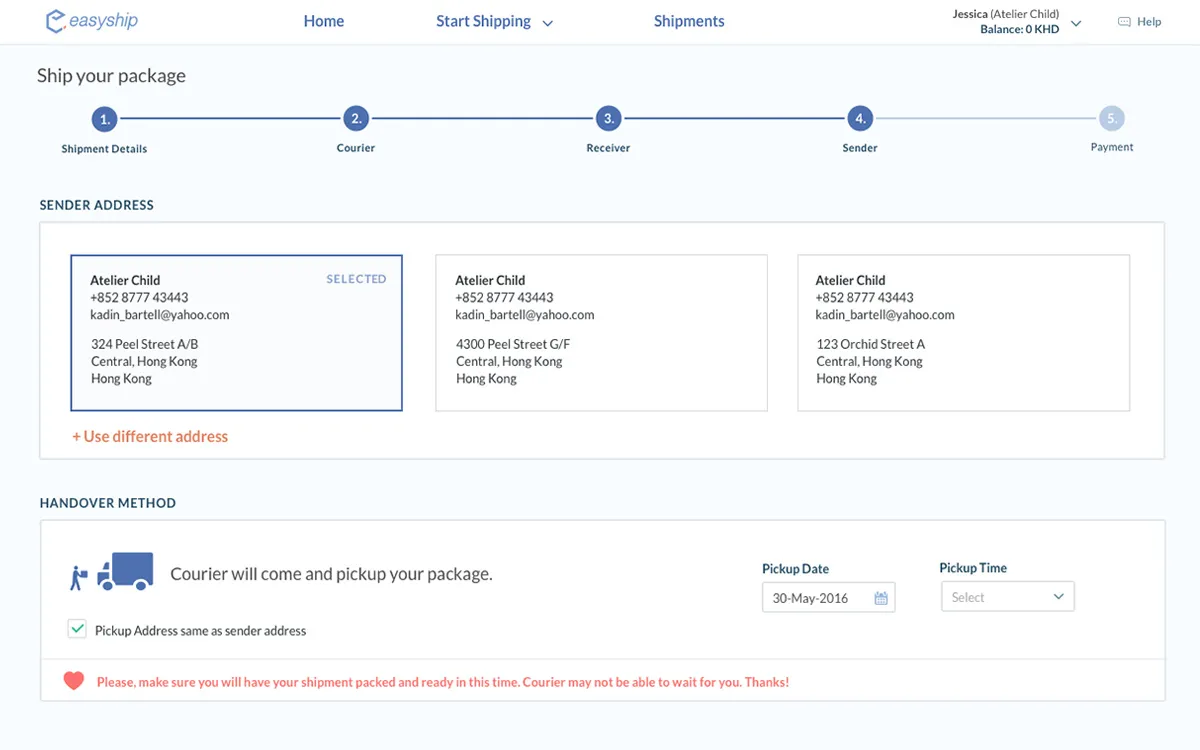The width and height of the screenshot is (1200, 750).
Task: Open the Shipments menu item
Action: coord(689,21)
